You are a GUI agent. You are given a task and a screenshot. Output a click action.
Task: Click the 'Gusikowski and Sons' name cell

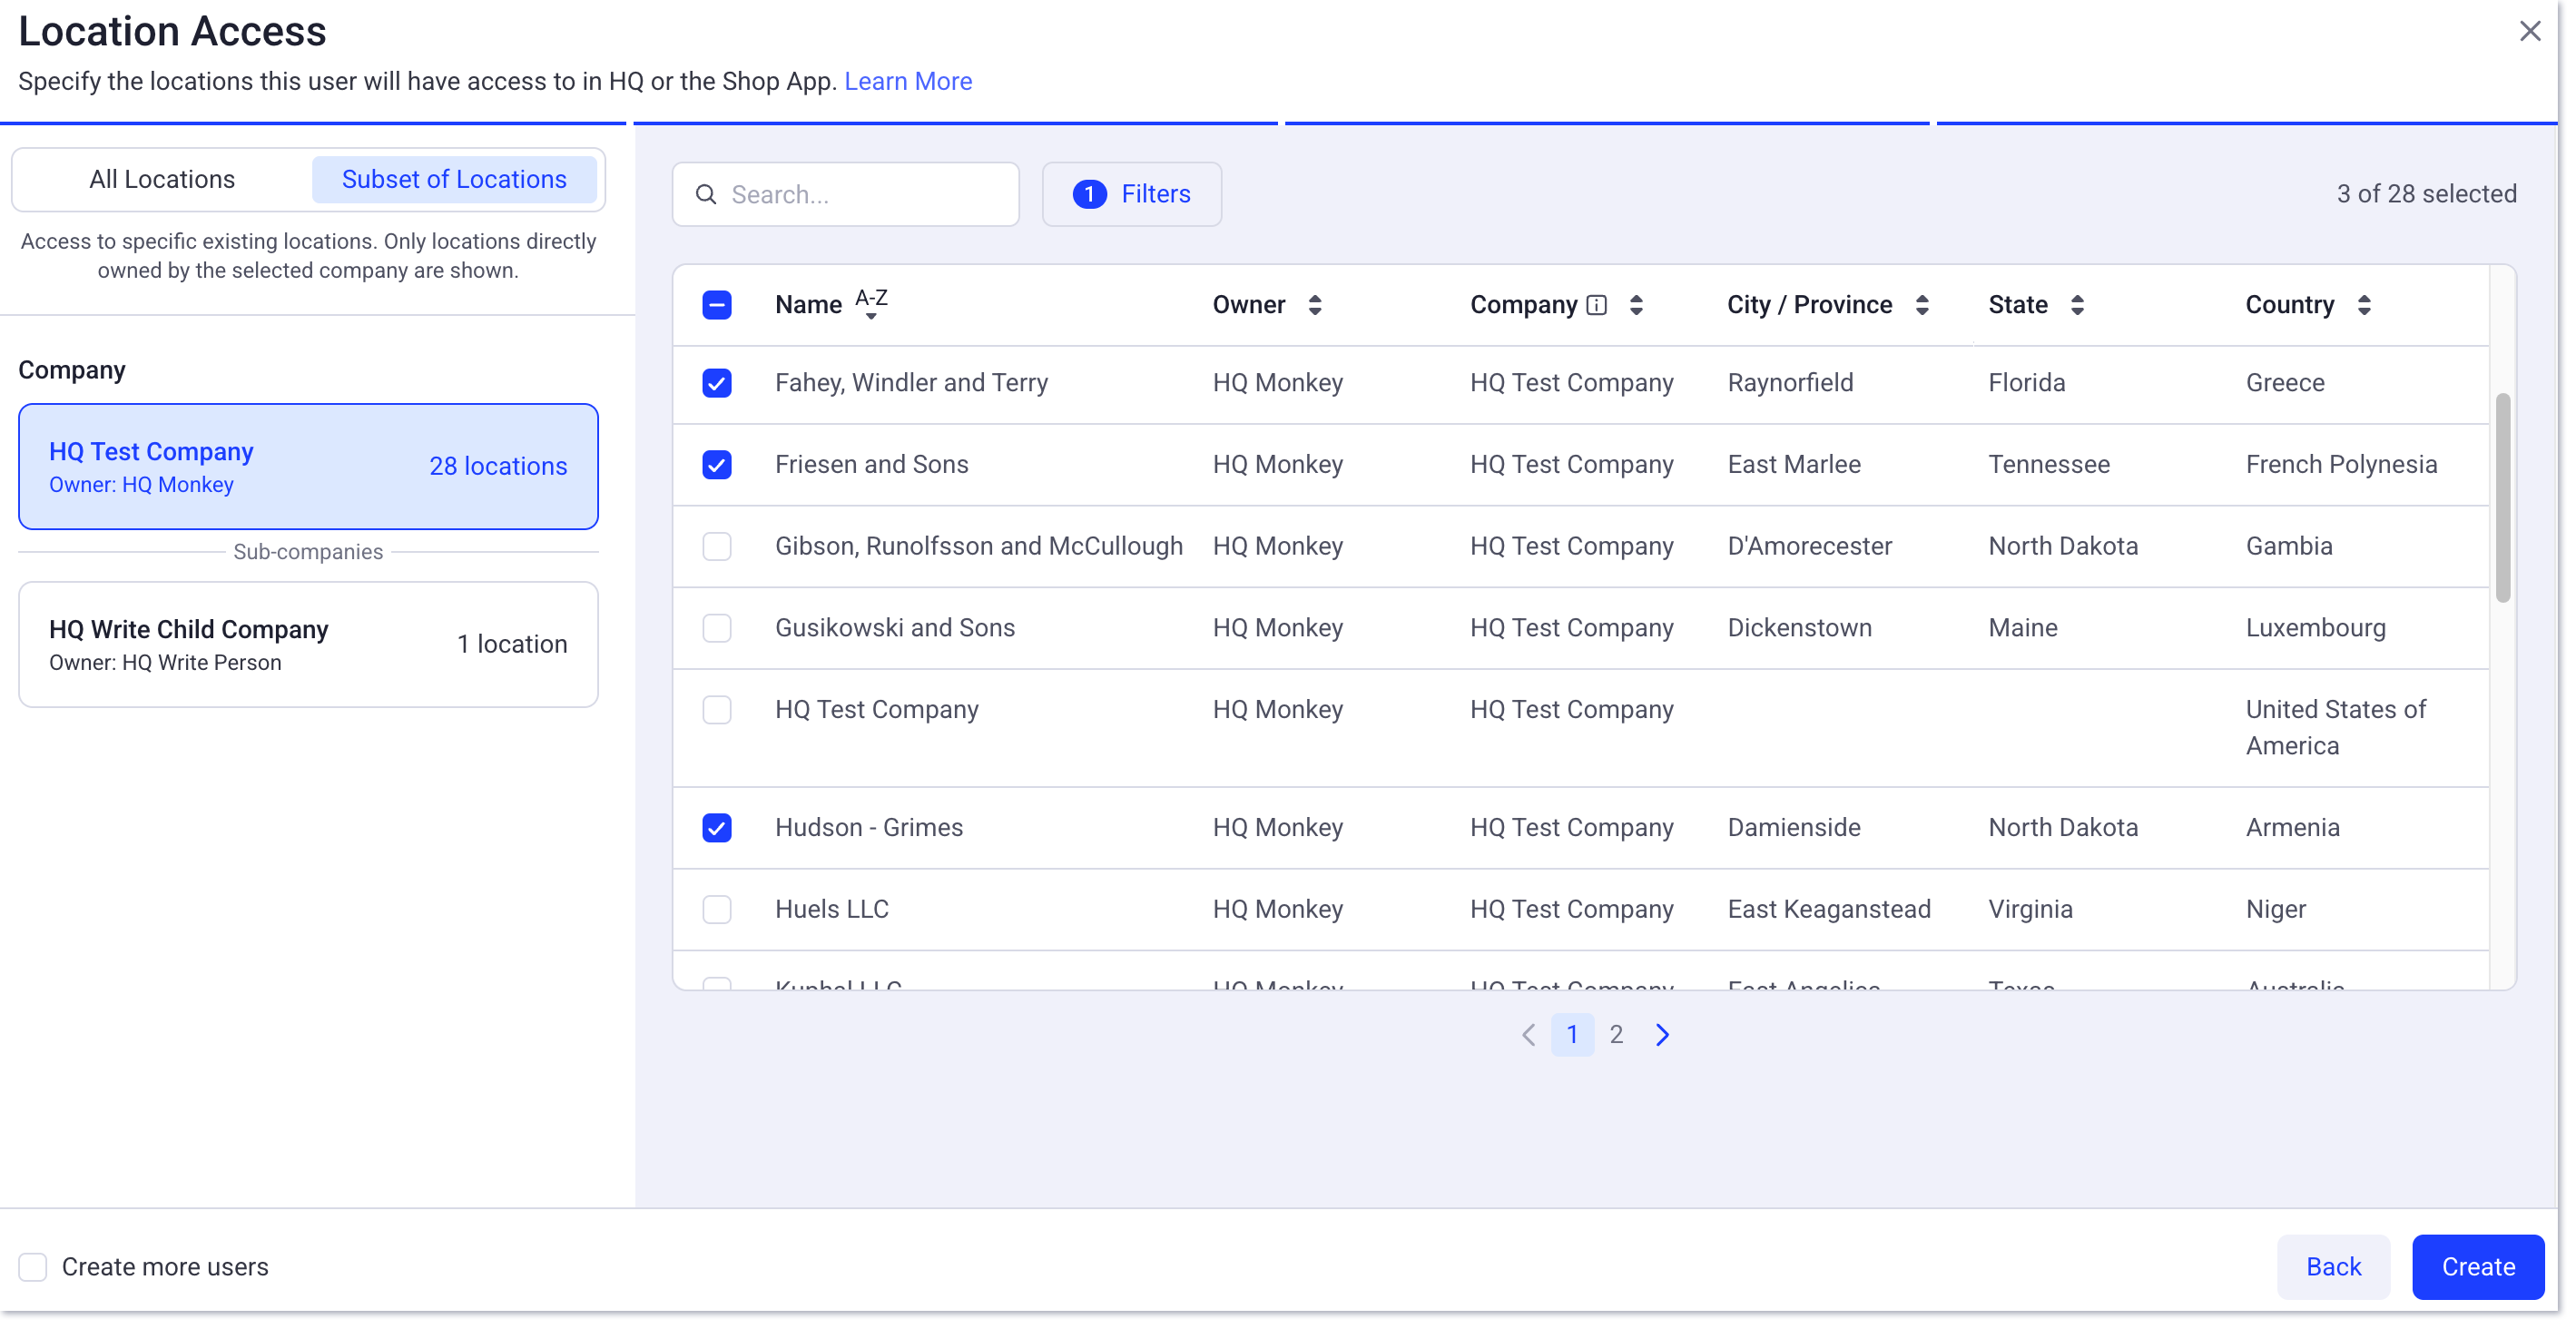(x=895, y=628)
